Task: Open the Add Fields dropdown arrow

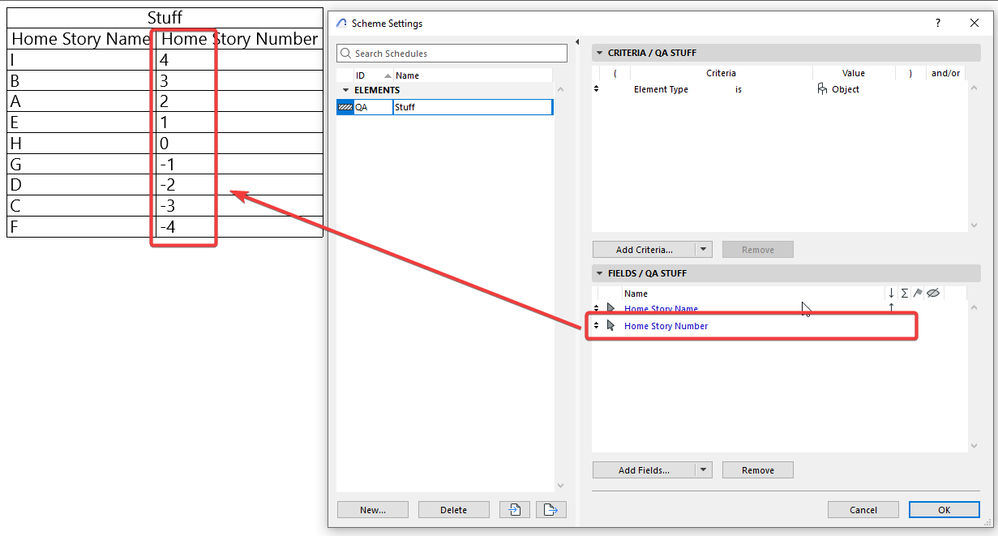Action: click(703, 470)
